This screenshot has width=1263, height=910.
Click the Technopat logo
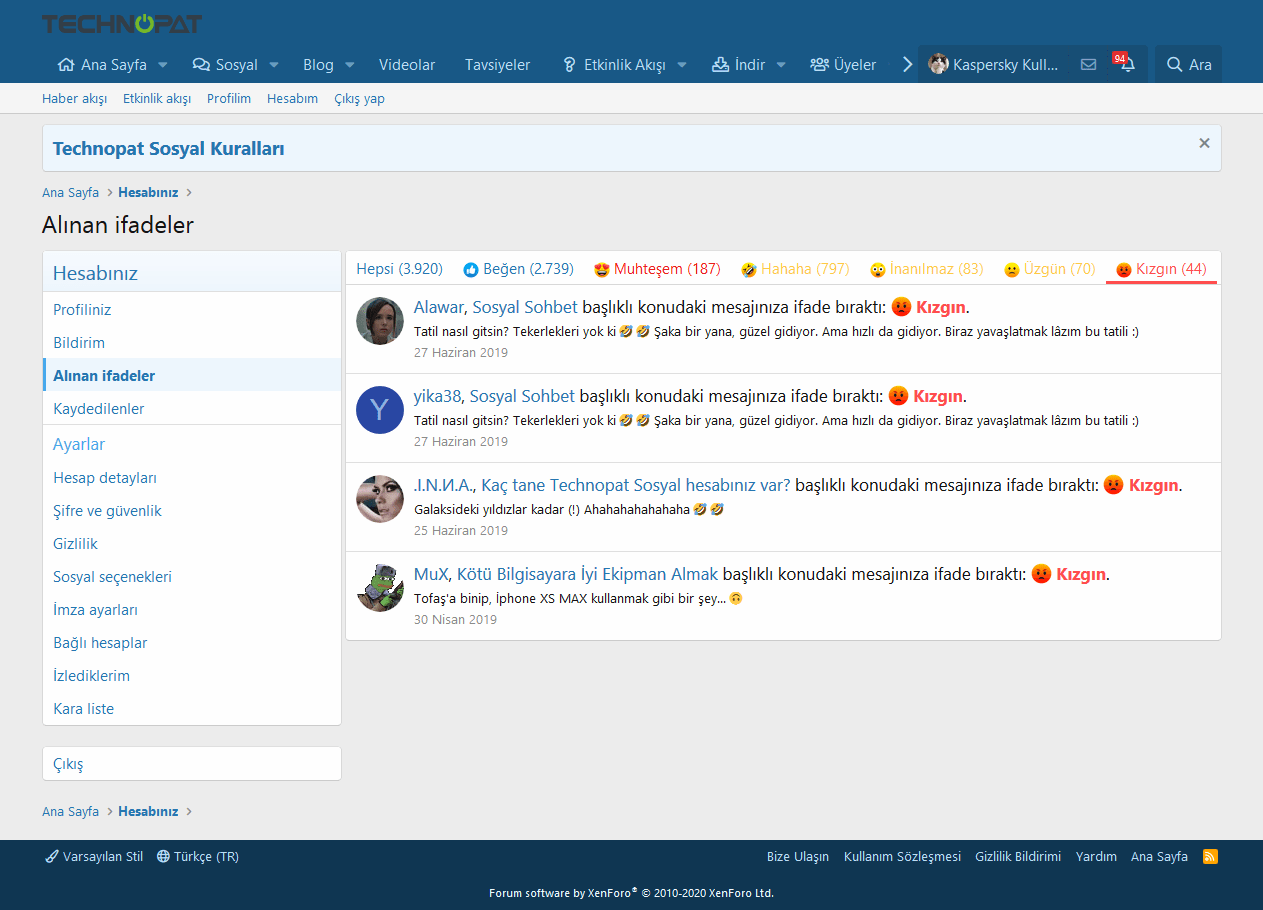point(122,23)
